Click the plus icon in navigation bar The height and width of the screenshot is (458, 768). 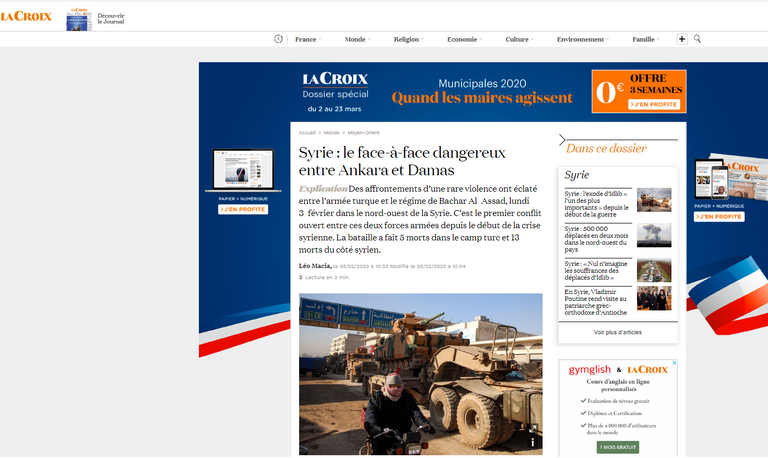(x=682, y=39)
